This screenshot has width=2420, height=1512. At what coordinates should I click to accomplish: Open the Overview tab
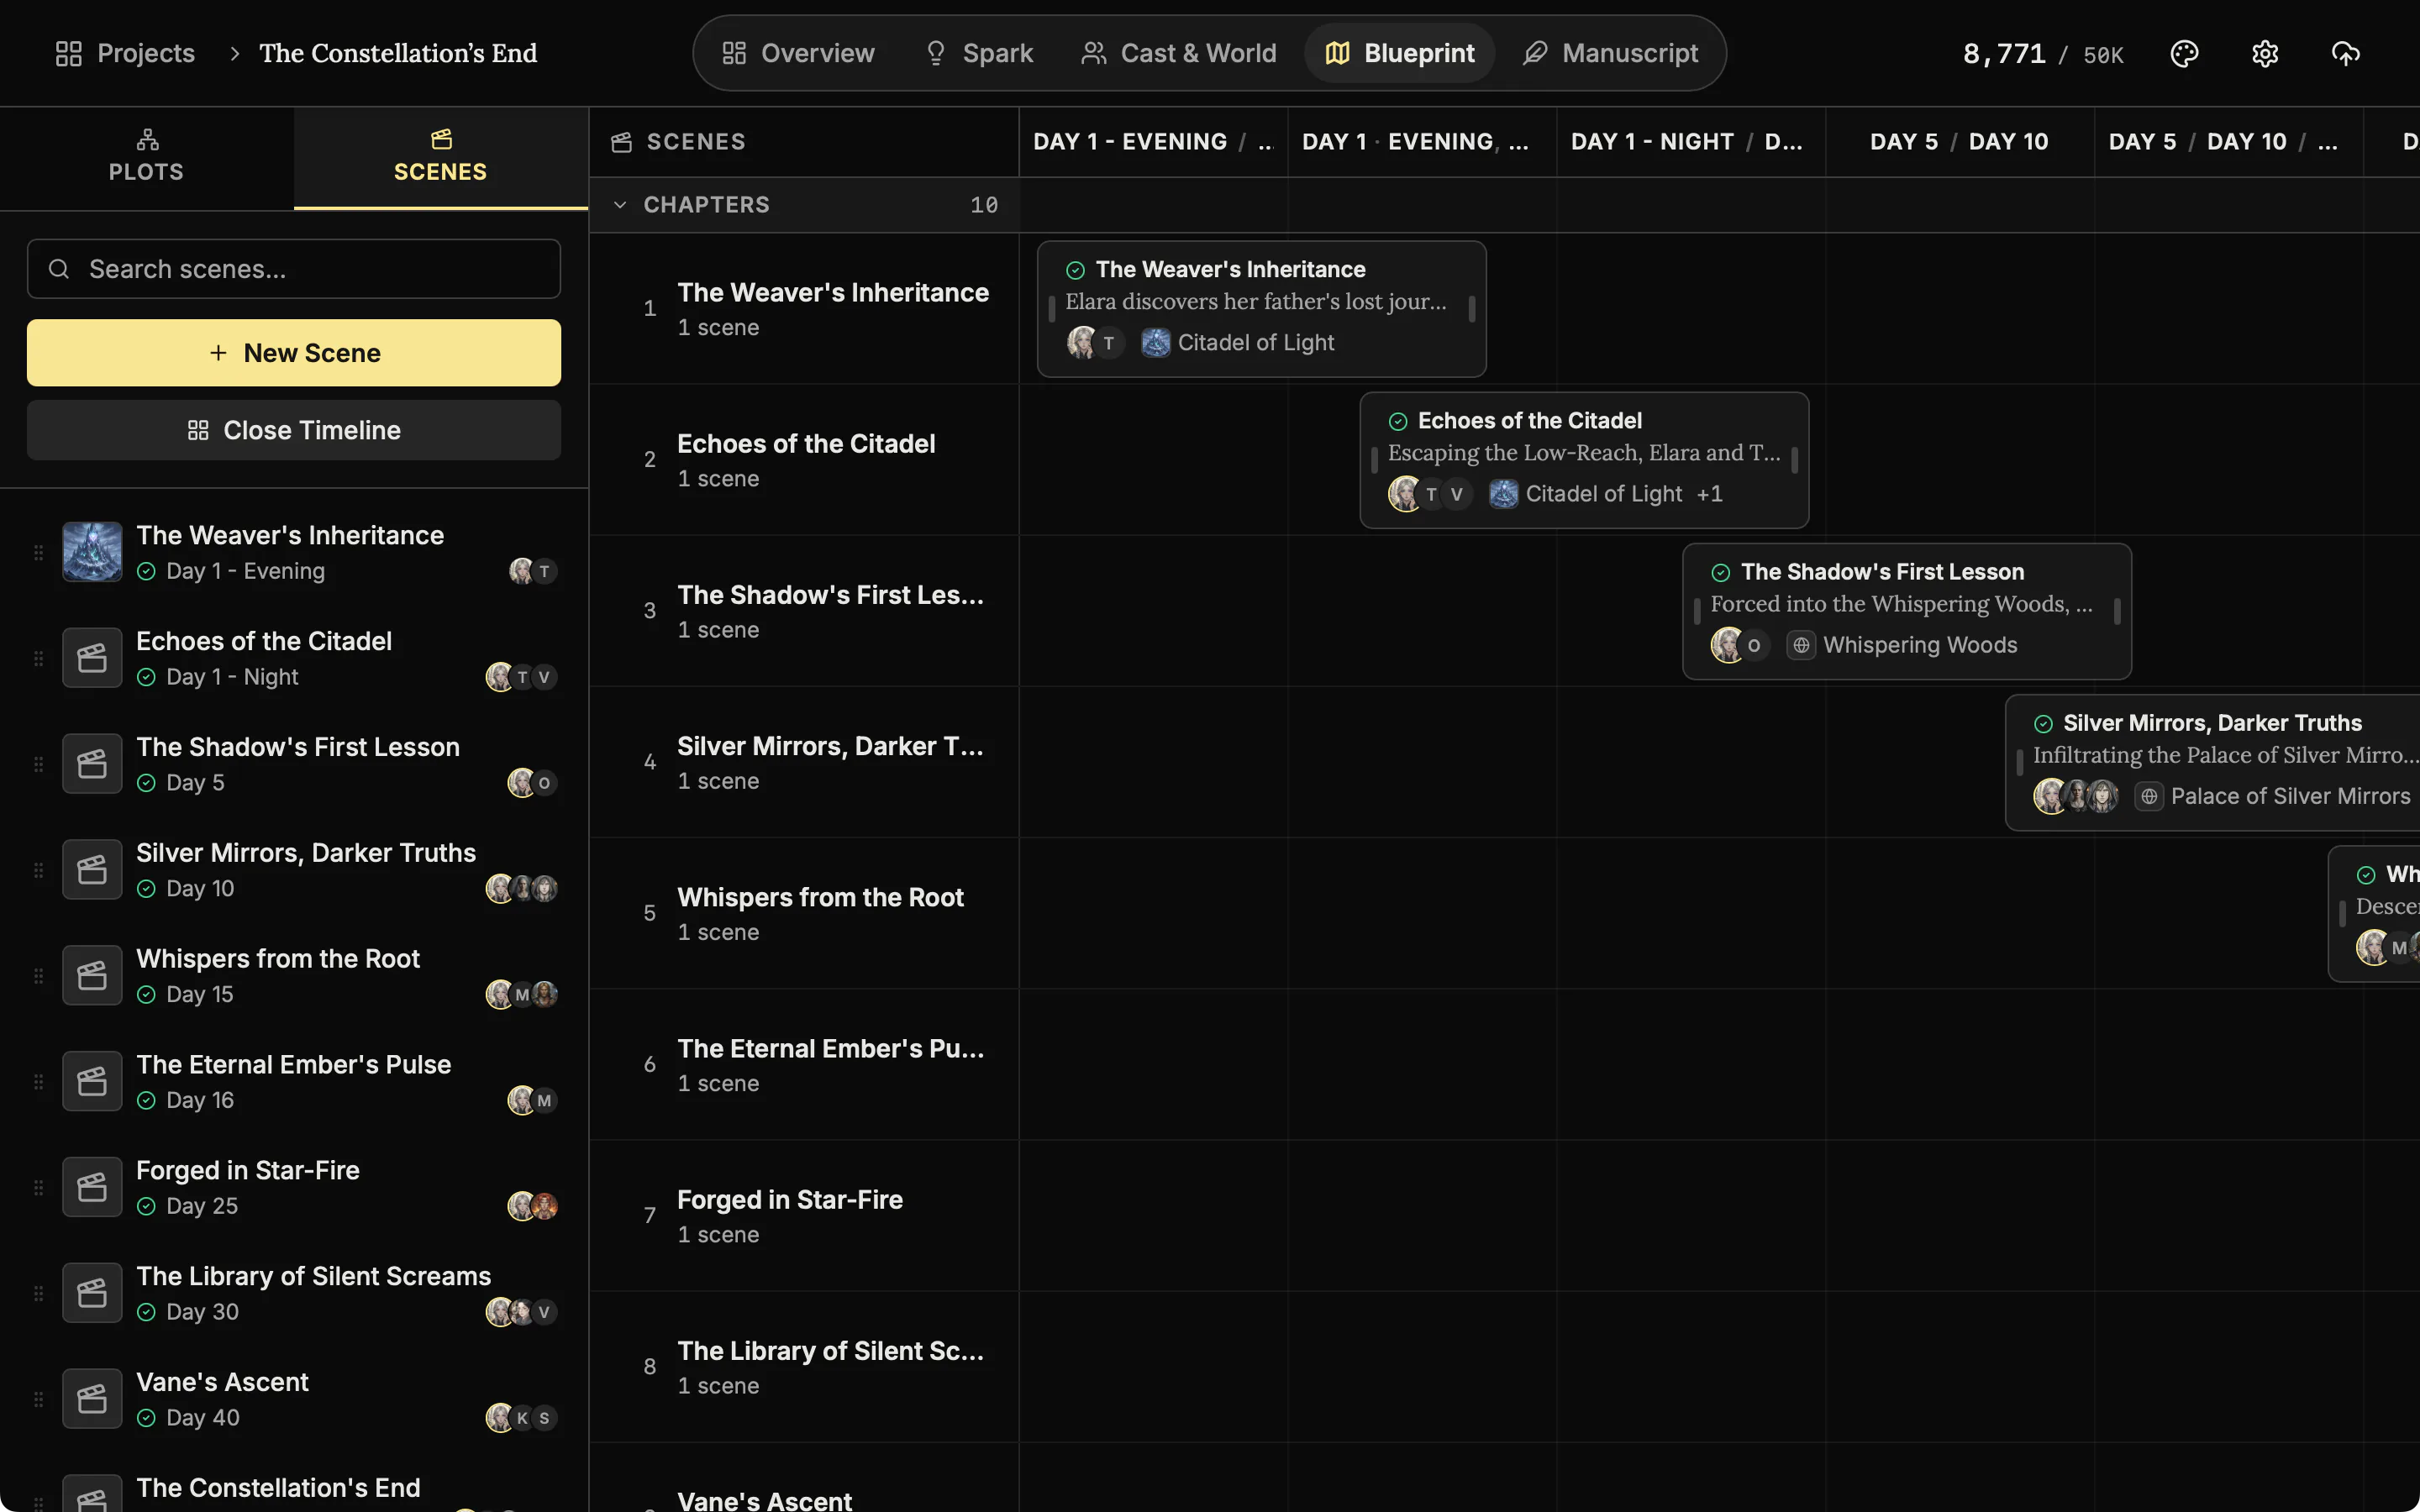pyautogui.click(x=798, y=53)
